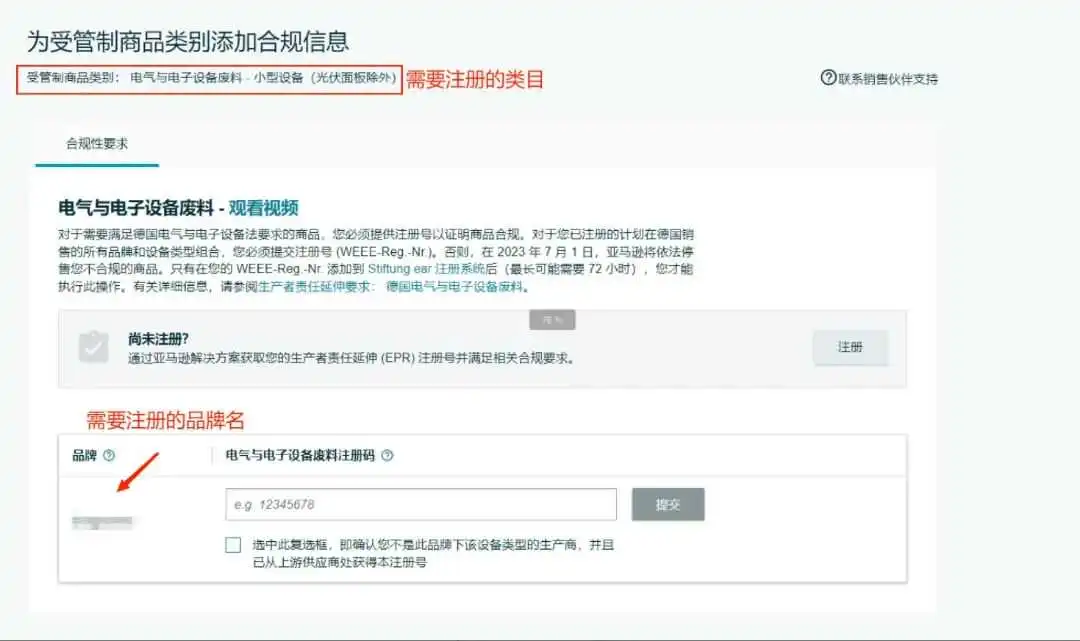Click the help icon beside 联系销售伙伴支持
The height and width of the screenshot is (641, 1080).
point(828,78)
